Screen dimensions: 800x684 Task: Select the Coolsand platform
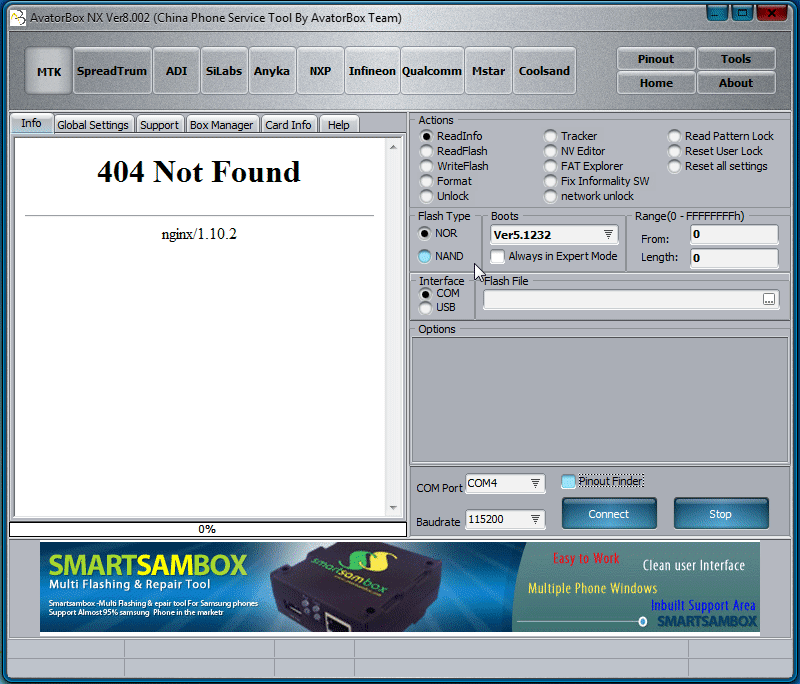point(544,71)
